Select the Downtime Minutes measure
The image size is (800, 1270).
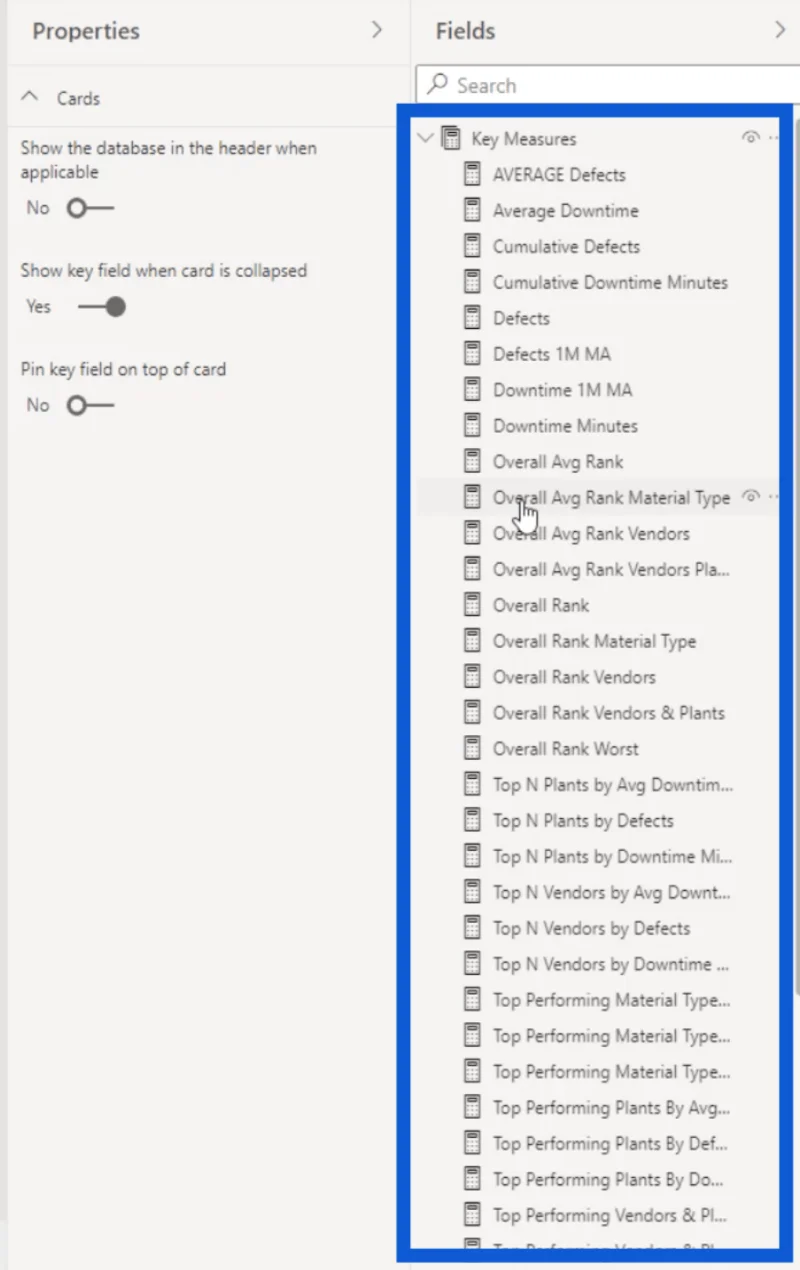(x=565, y=425)
